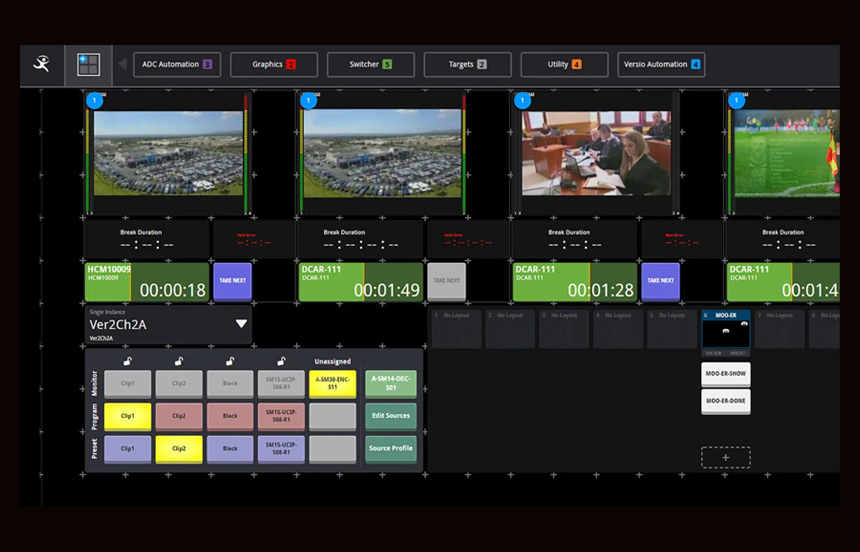The image size is (860, 552).
Task: Select Black in the Monitor row
Action: (230, 384)
